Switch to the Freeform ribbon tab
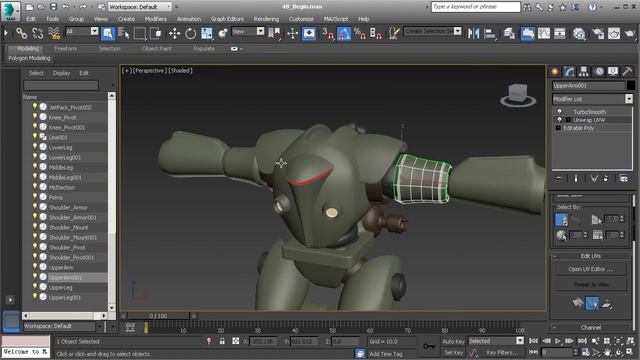The width and height of the screenshot is (640, 360). coord(65,48)
